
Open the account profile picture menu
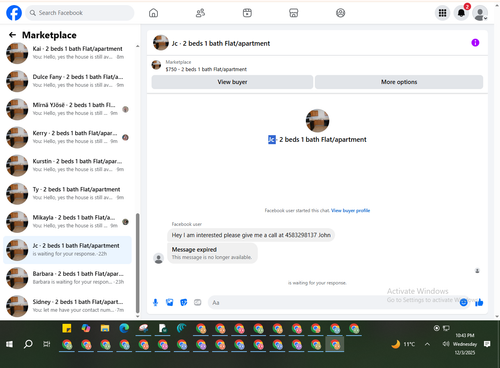pos(480,13)
